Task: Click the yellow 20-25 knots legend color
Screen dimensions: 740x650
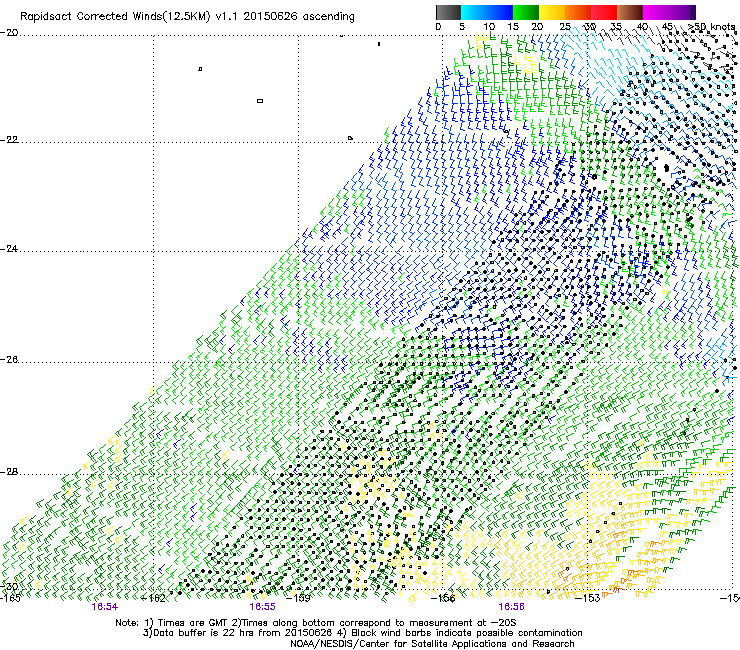Action: [x=552, y=12]
